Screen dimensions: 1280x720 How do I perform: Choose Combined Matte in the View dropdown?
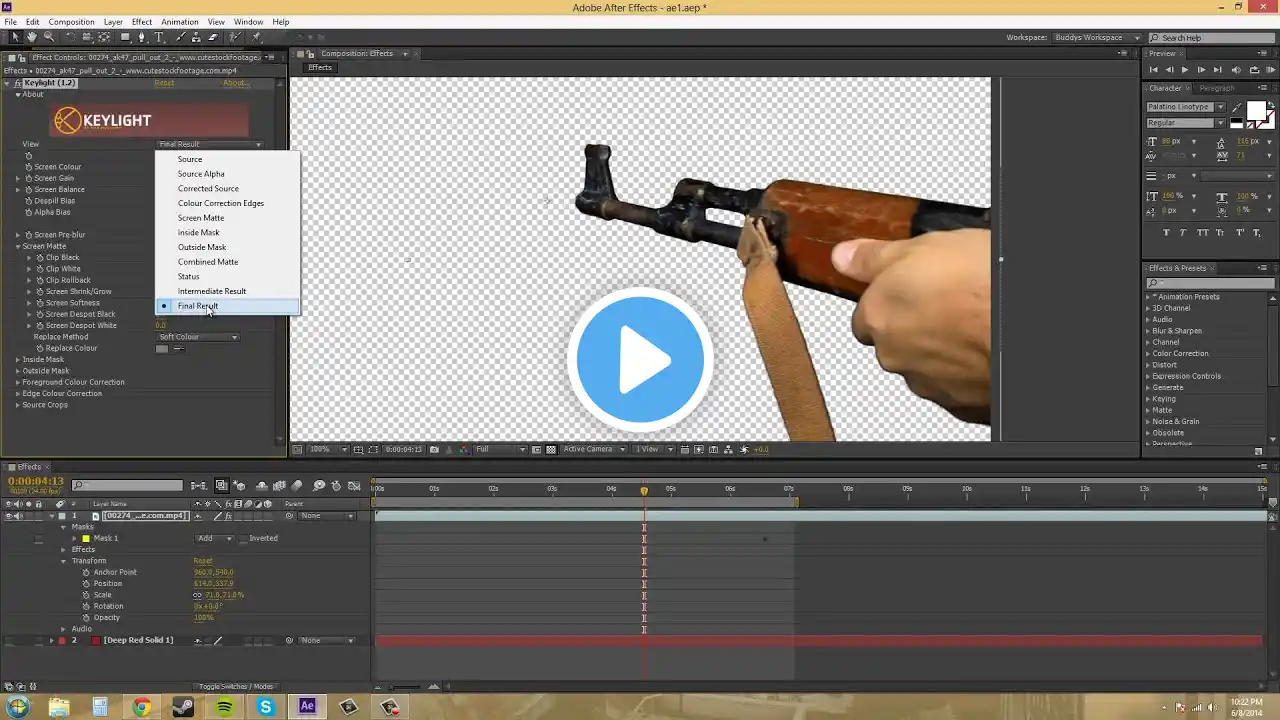(208, 262)
